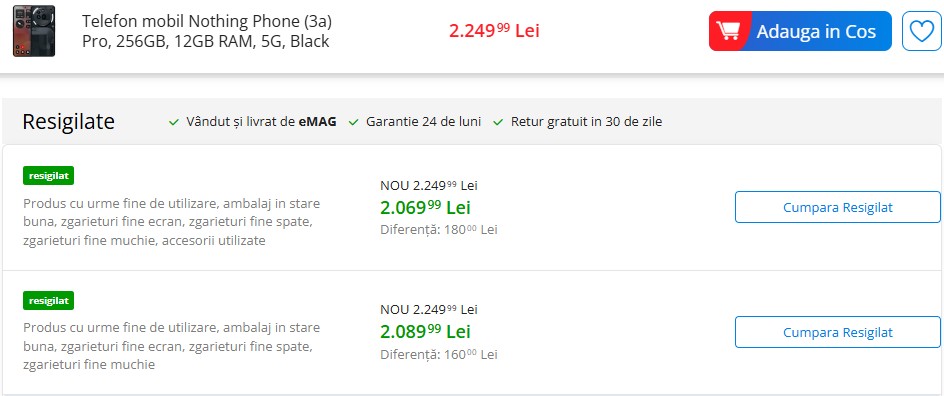Click checkmark beside Garantie 24 de luni
Screen dimensions: 944x396
tap(354, 122)
